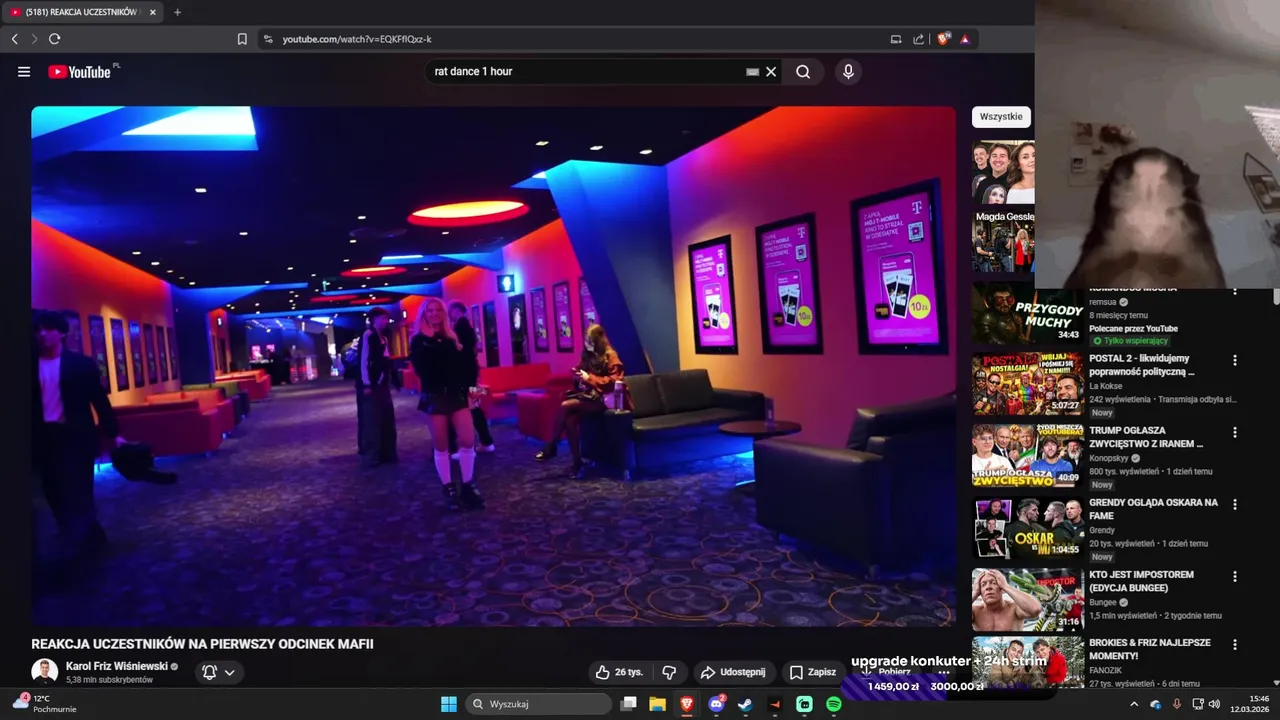Image resolution: width=1280 pixels, height=720 pixels.
Task: Open Brave Rewards triangle icon
Action: pyautogui.click(x=965, y=39)
